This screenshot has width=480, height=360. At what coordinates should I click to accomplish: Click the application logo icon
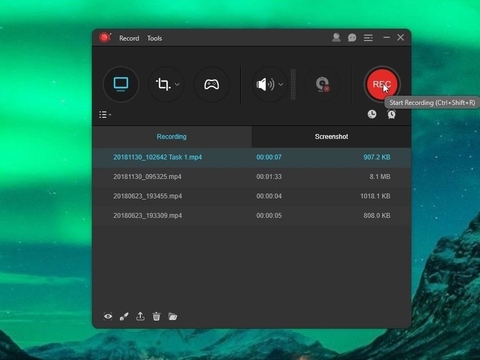(105, 37)
